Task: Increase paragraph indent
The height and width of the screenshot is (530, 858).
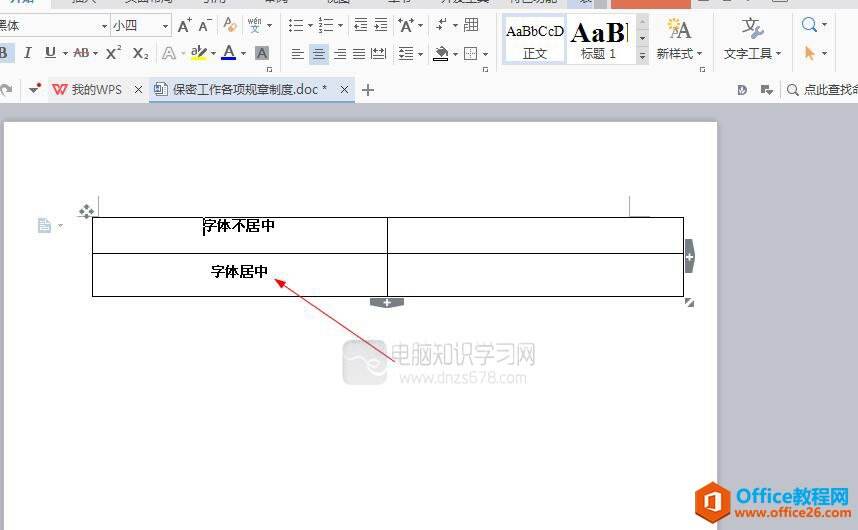Action: [381, 25]
